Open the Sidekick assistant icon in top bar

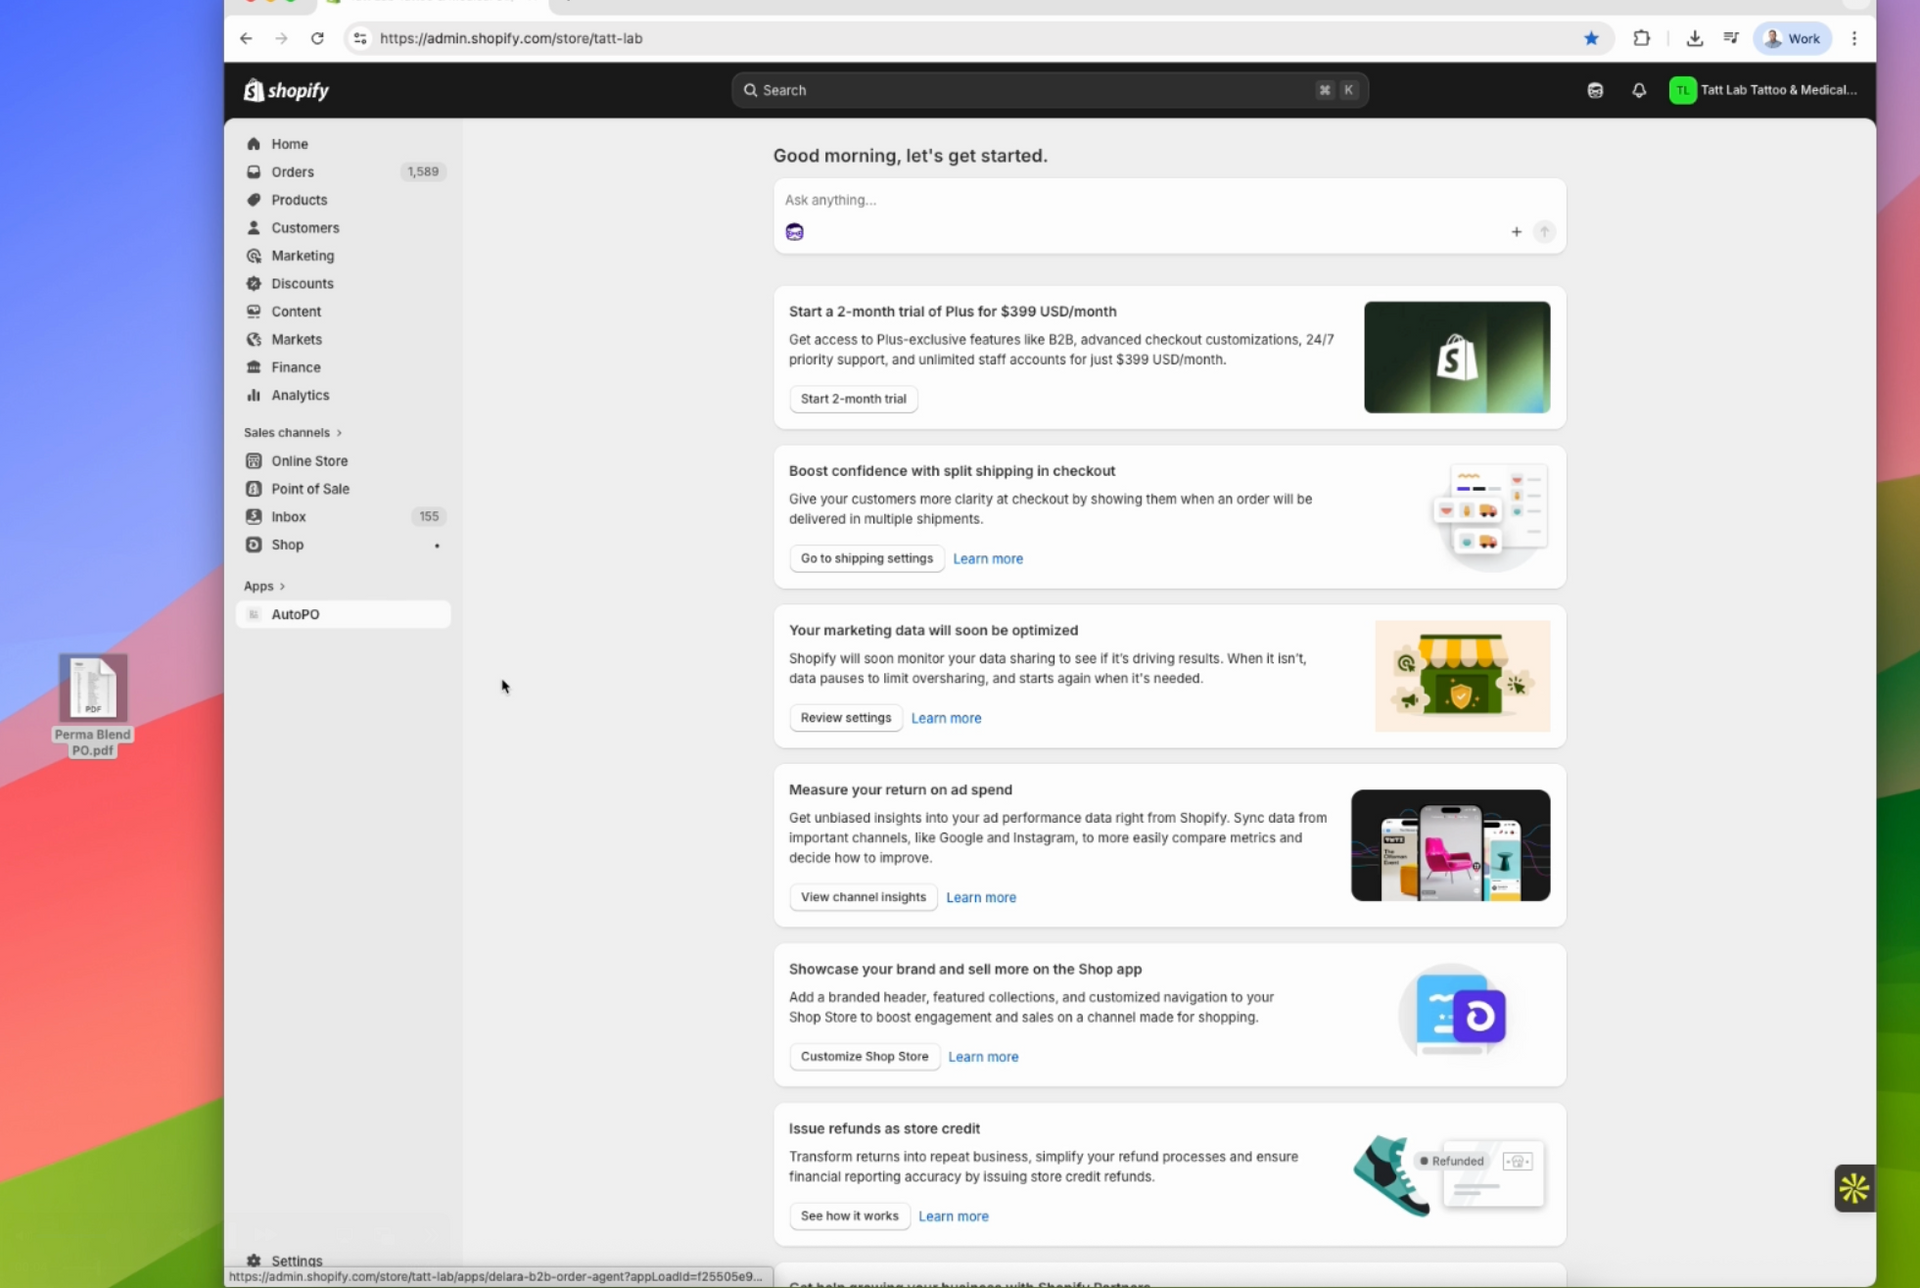coord(1595,90)
